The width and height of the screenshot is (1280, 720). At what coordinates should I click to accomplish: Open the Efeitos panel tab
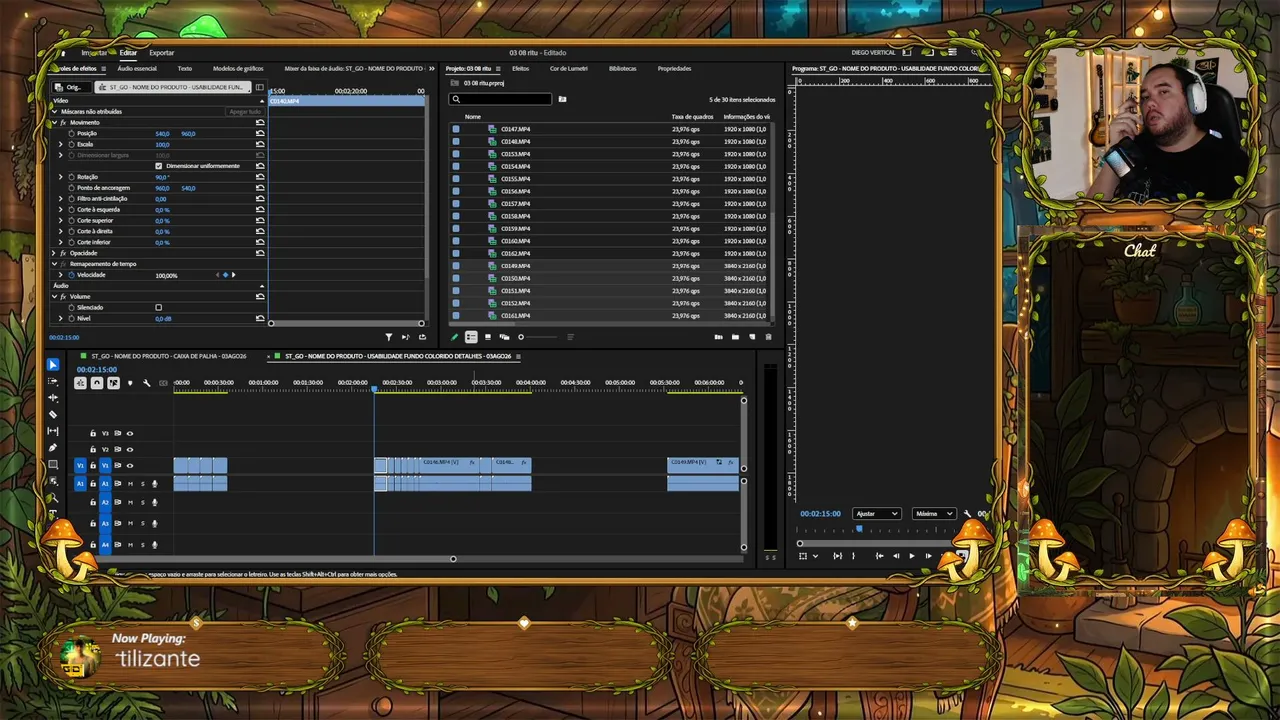(x=520, y=69)
